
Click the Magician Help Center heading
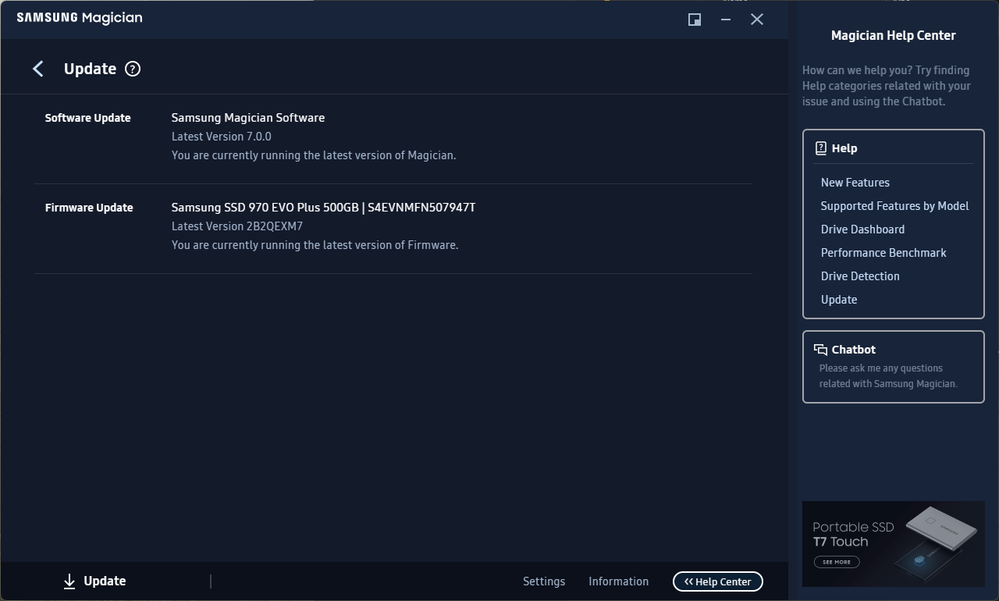click(893, 36)
